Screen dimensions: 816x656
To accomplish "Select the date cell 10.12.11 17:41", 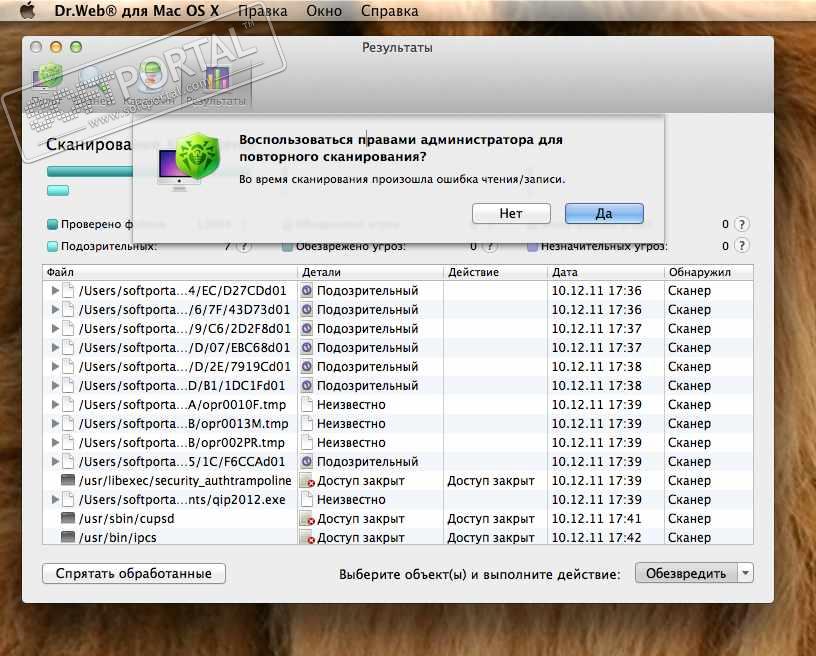I will tap(596, 519).
